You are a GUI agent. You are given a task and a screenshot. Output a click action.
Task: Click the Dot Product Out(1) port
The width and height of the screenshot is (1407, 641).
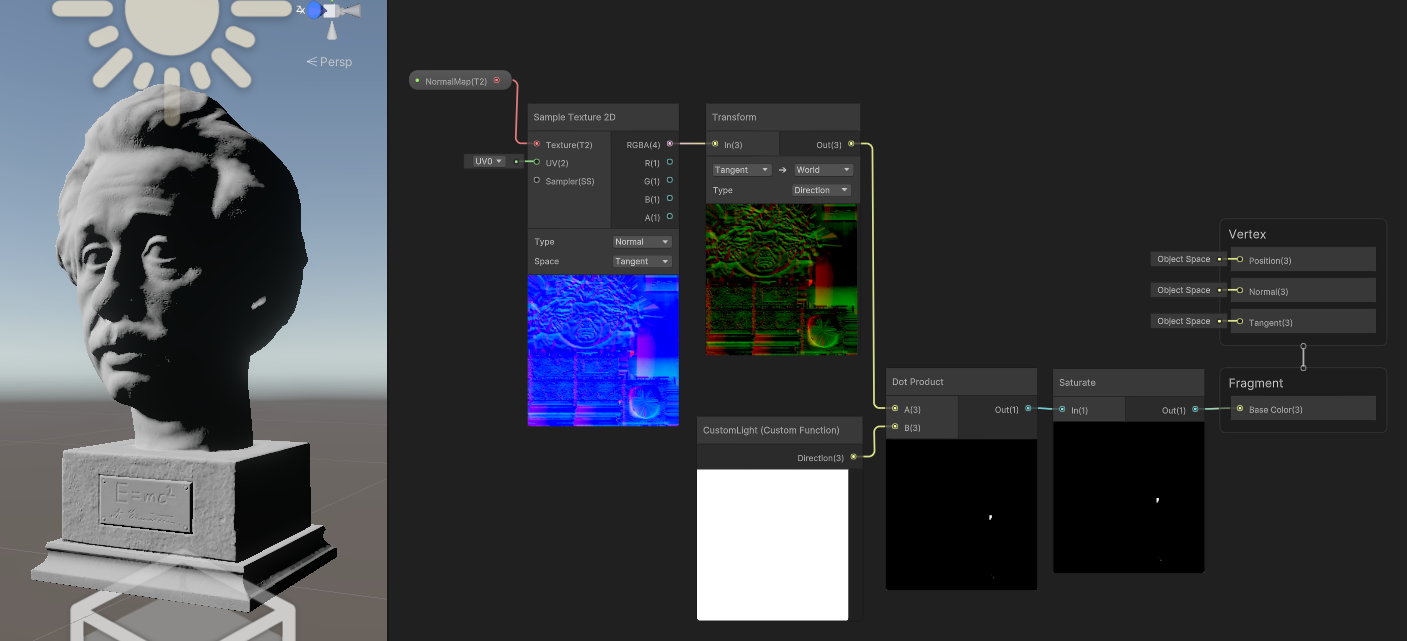pos(1028,408)
